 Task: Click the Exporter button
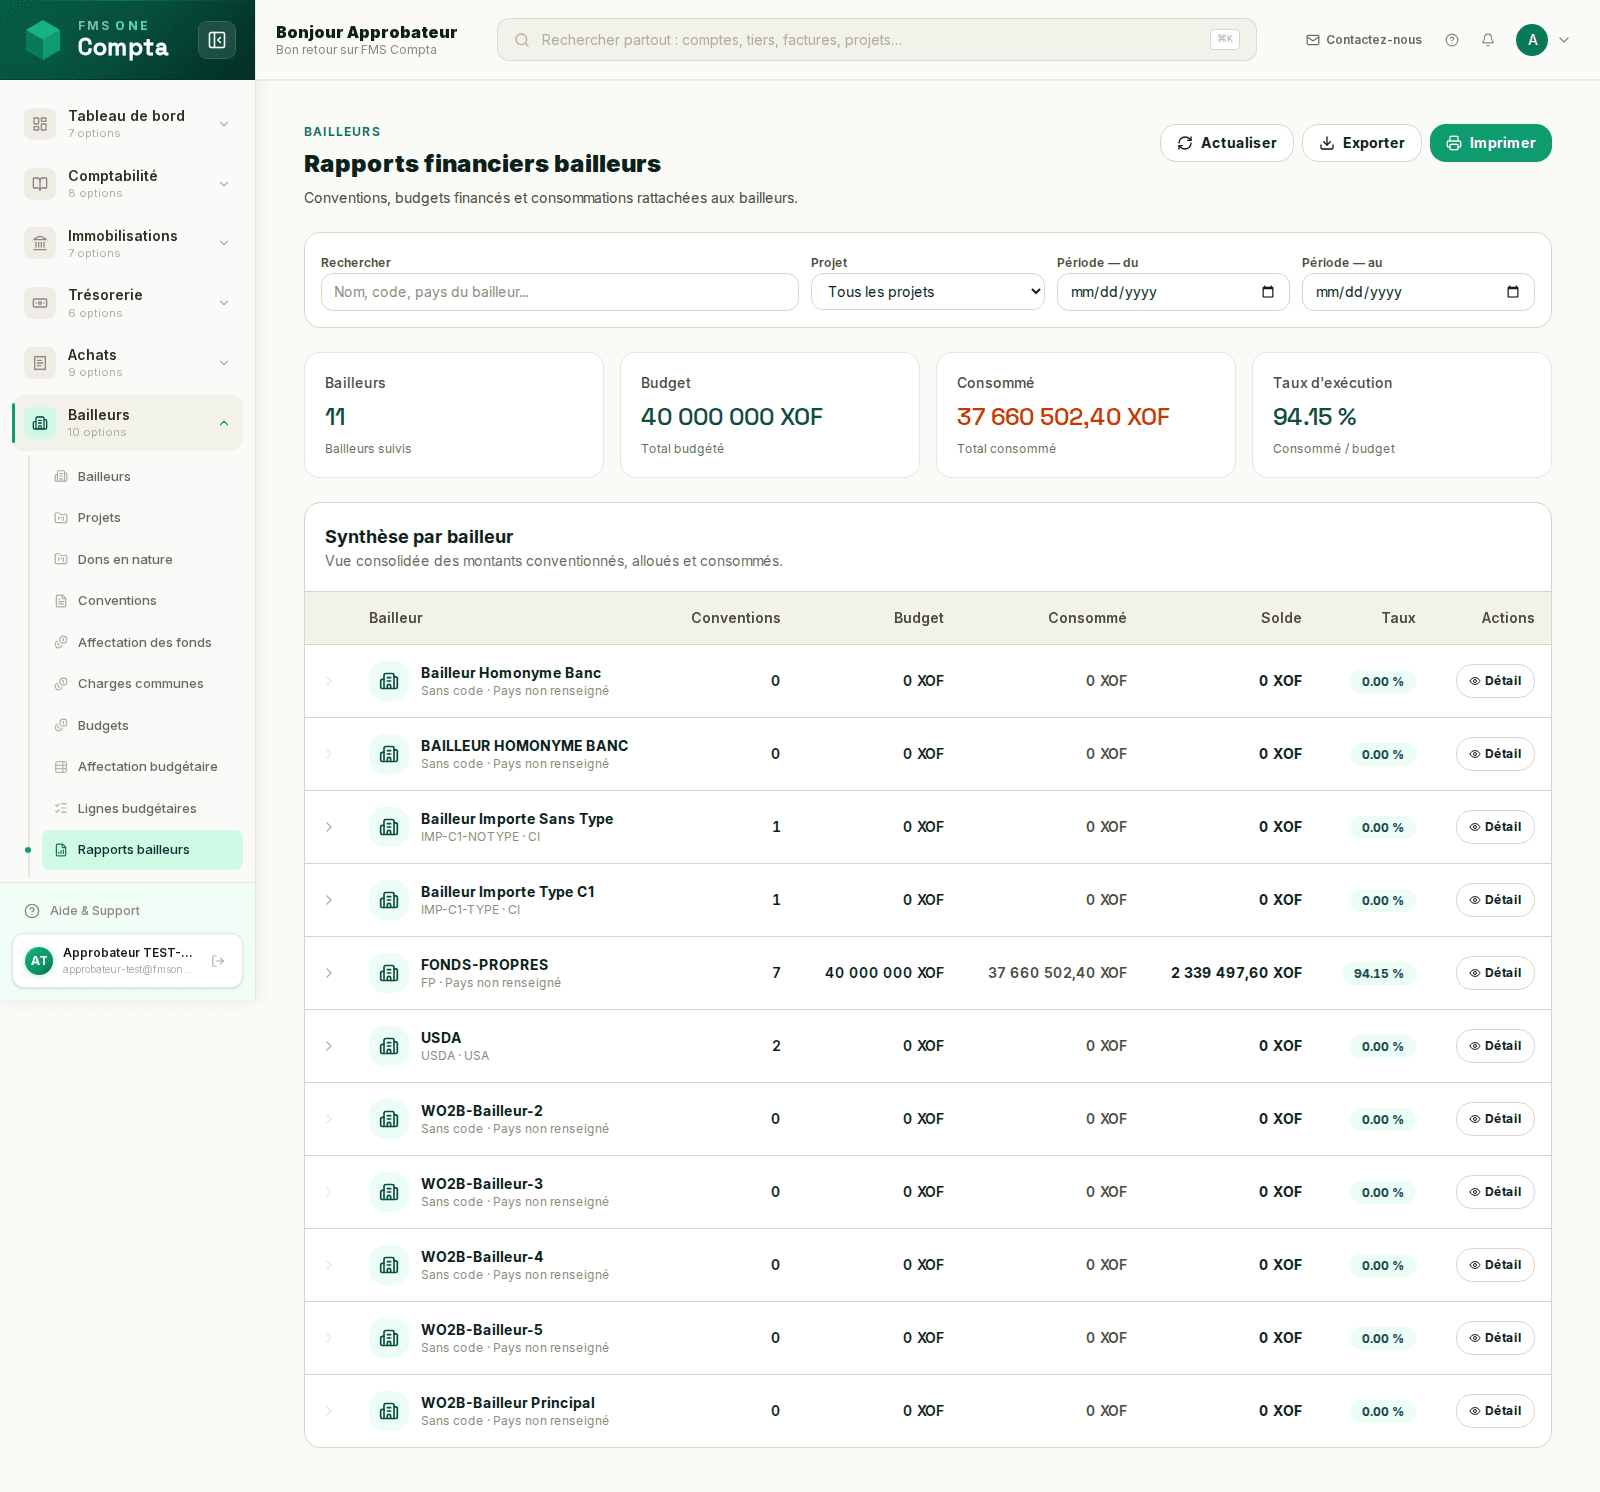point(1361,143)
